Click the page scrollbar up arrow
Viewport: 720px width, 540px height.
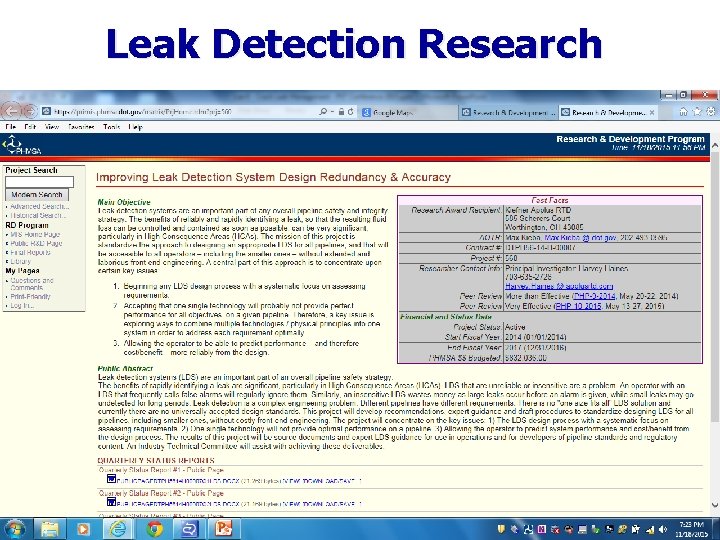[x=715, y=146]
